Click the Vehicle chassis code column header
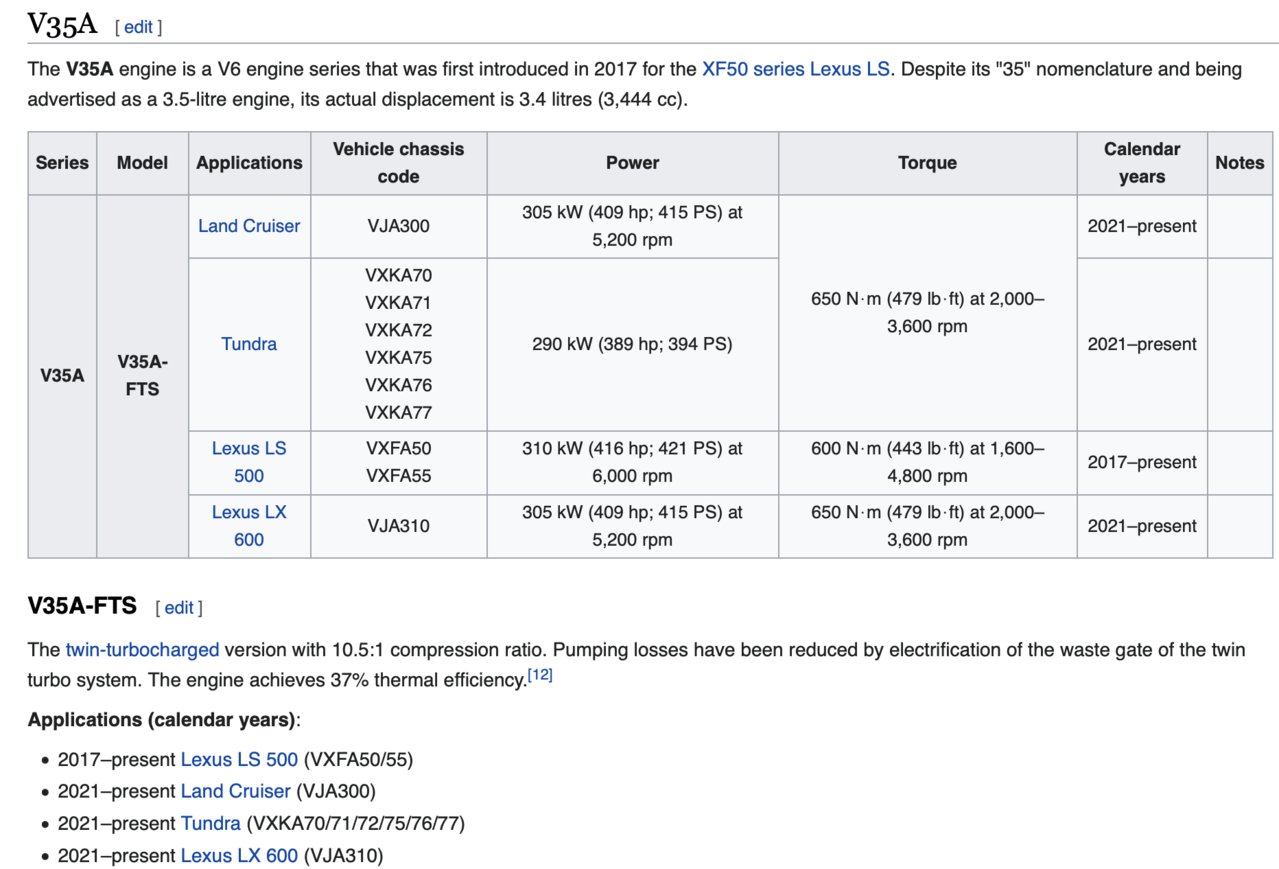Screen dimensions: 1279x869 398,163
